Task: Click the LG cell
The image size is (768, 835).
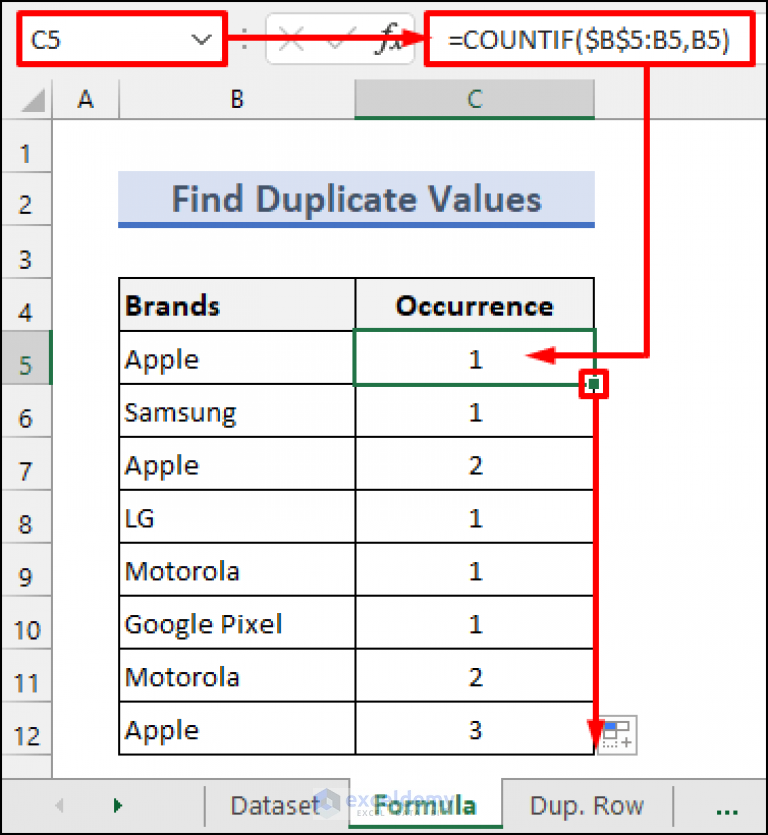Action: coord(237,517)
